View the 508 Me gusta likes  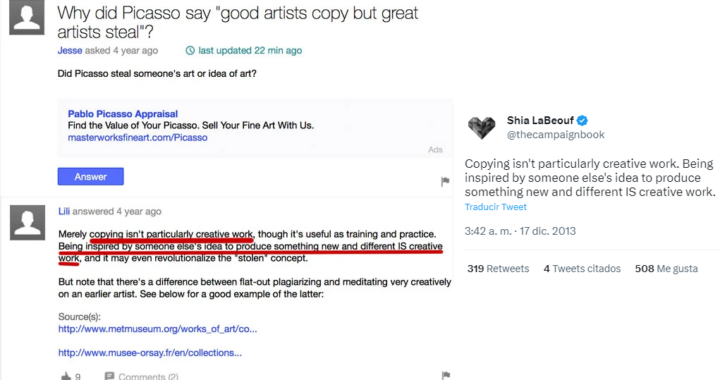(666, 268)
